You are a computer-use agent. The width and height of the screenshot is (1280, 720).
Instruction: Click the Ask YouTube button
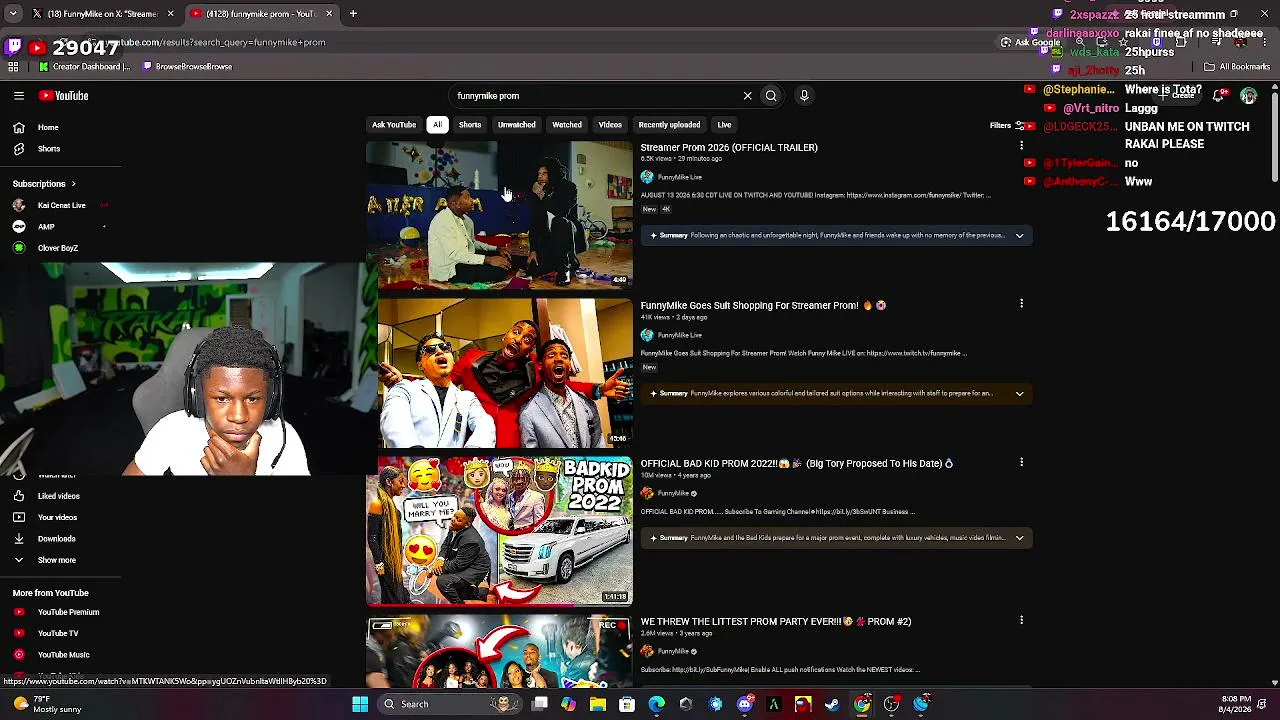click(x=394, y=125)
